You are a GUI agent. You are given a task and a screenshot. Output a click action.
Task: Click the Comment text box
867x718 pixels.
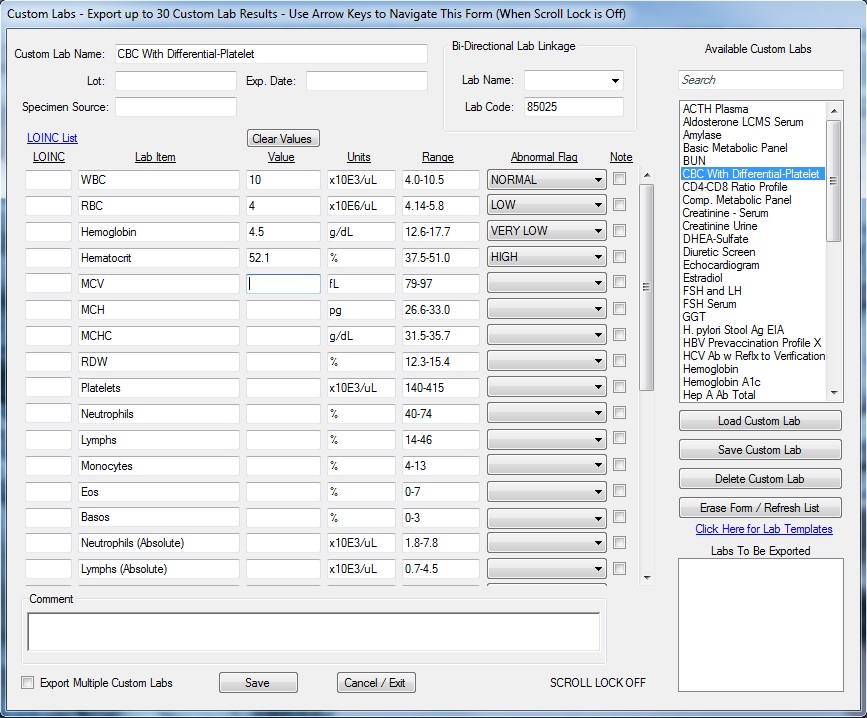point(314,632)
